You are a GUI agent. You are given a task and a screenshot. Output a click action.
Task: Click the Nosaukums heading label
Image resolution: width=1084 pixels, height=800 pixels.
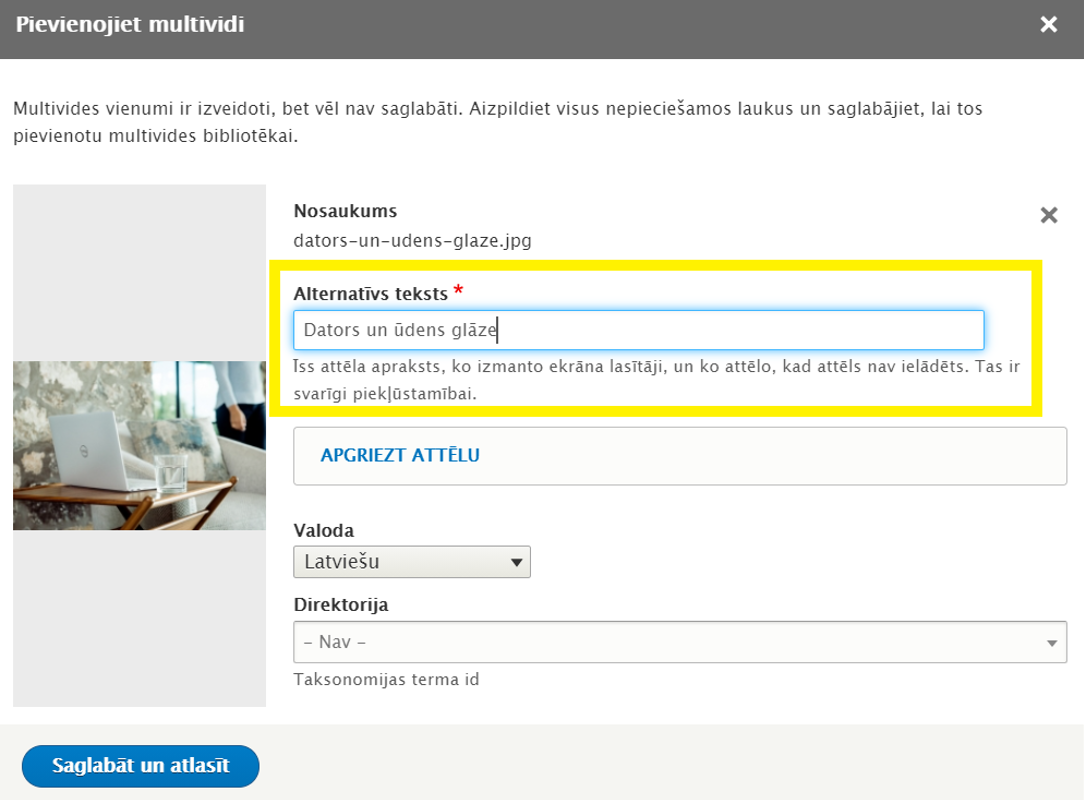345,211
